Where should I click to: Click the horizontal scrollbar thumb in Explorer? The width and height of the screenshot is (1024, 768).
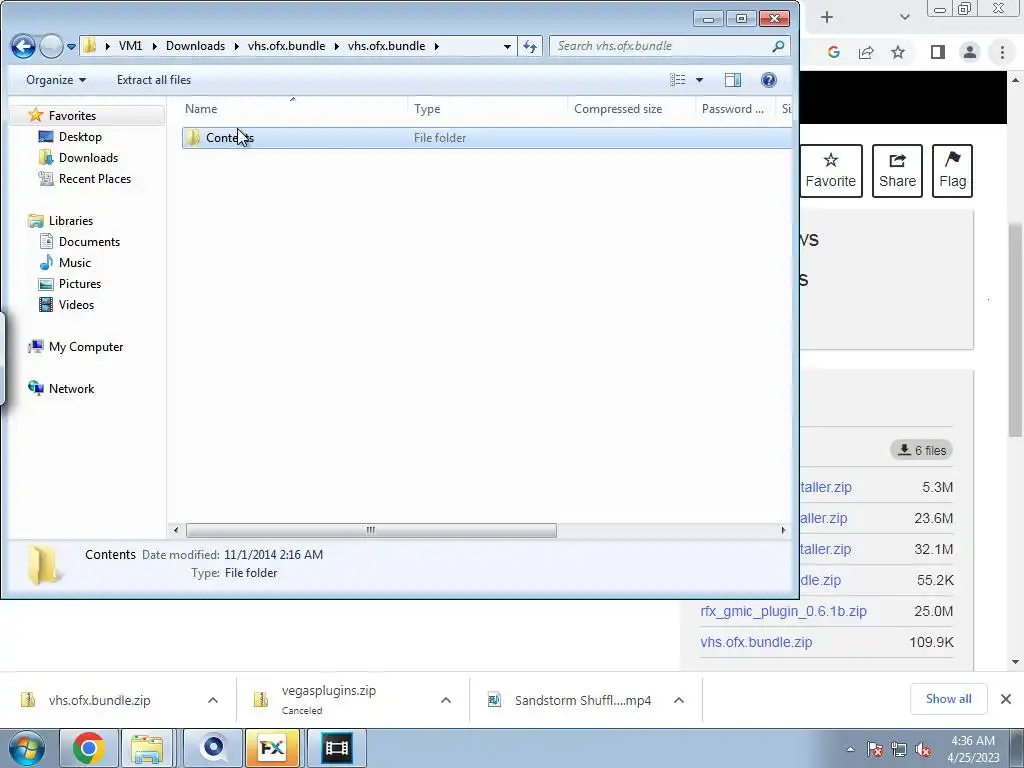[x=371, y=530]
